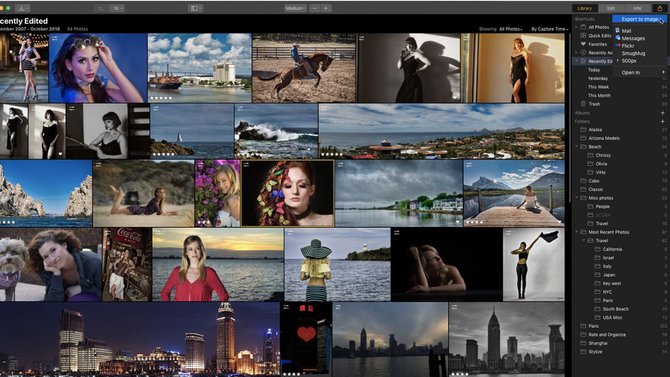This screenshot has height=377, width=670.
Task: Open the thumbnail size Medium dropdown
Action: pos(295,8)
